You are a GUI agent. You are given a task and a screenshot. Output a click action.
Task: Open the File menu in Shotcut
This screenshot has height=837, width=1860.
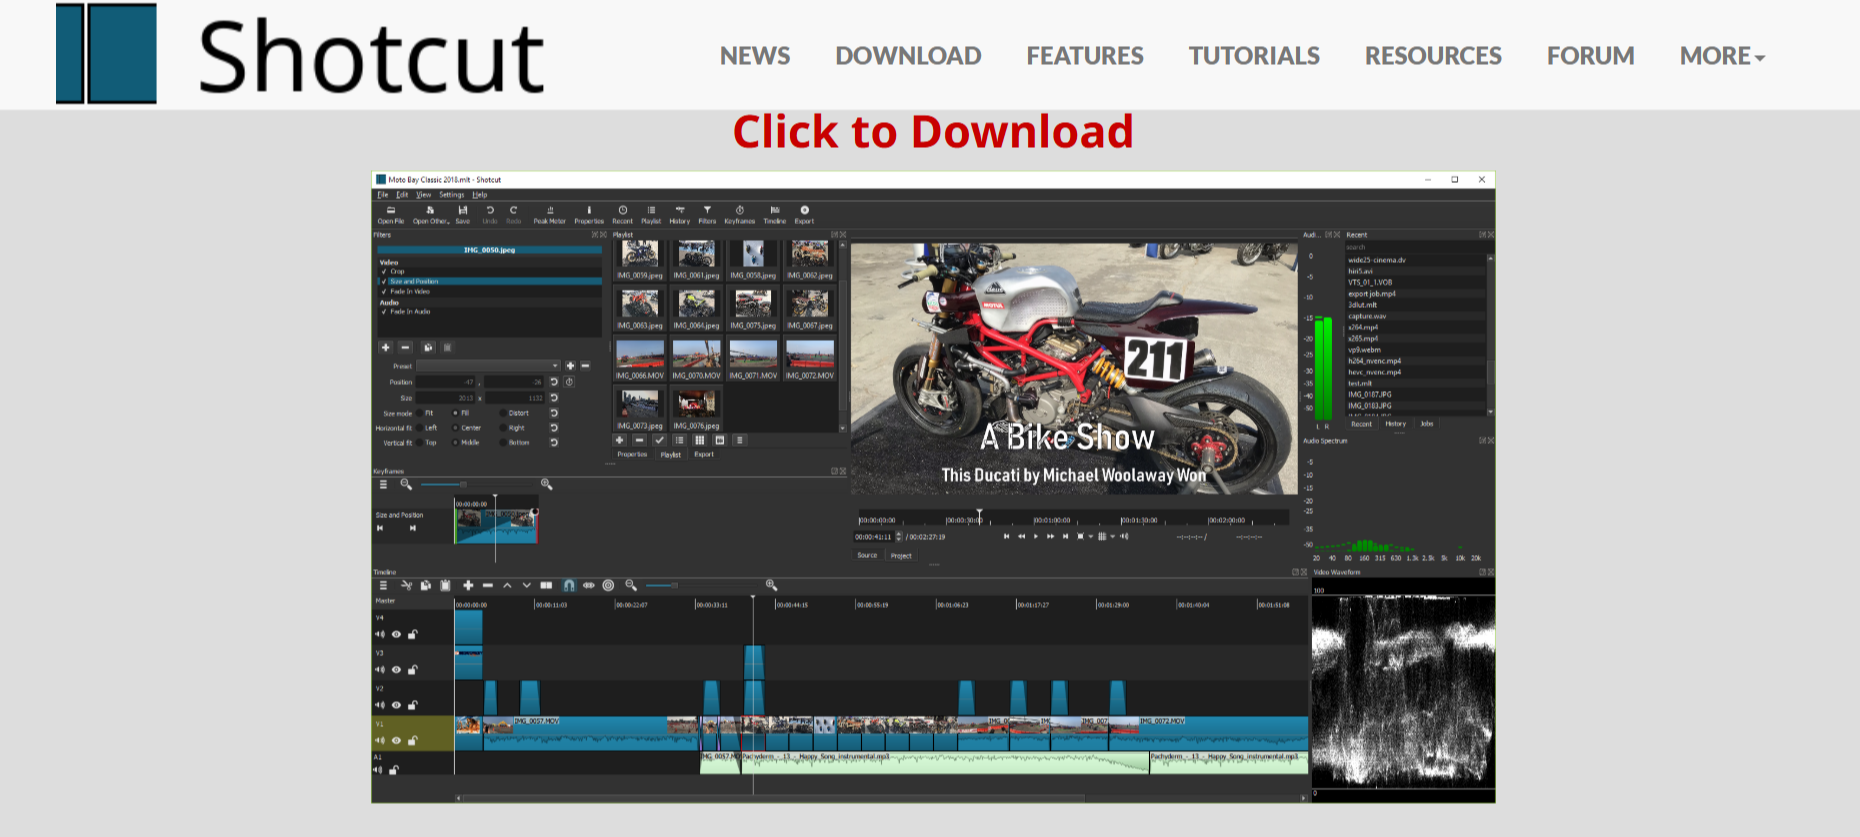[383, 195]
